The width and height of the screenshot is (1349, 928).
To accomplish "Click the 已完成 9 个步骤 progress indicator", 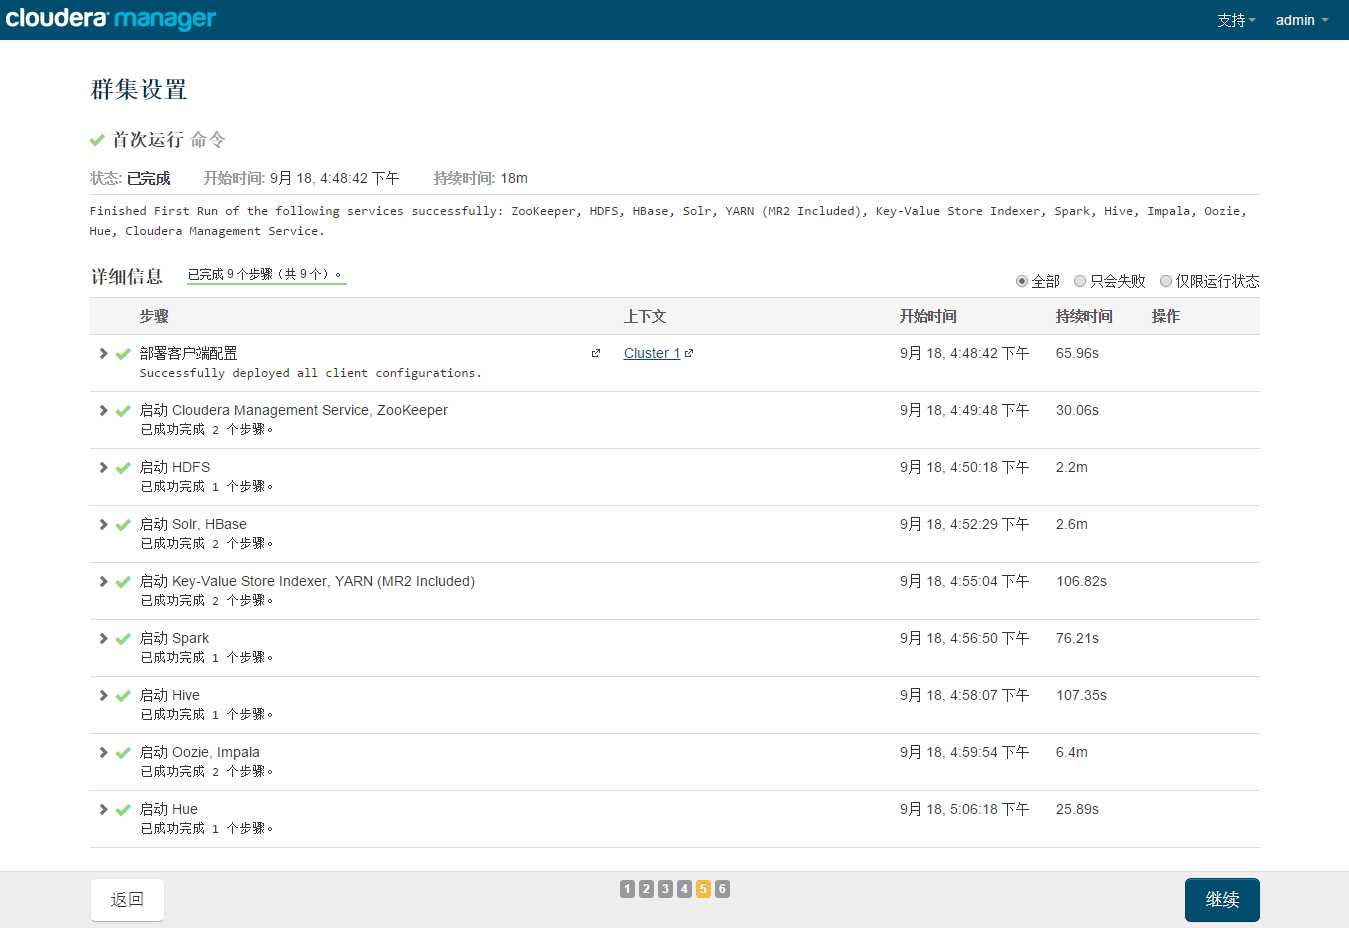I will click(266, 274).
